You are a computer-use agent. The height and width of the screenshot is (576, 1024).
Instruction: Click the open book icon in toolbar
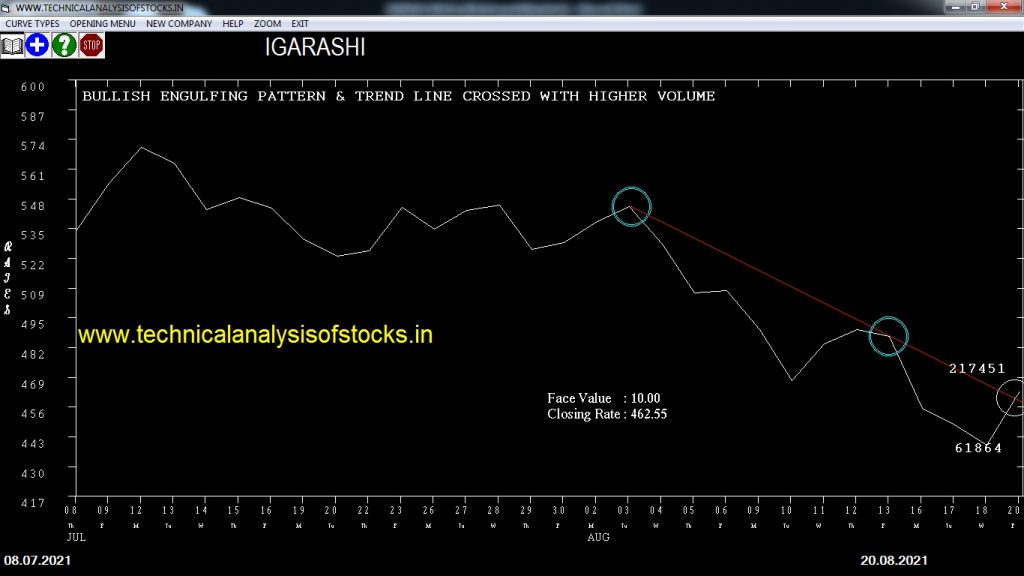coord(12,45)
